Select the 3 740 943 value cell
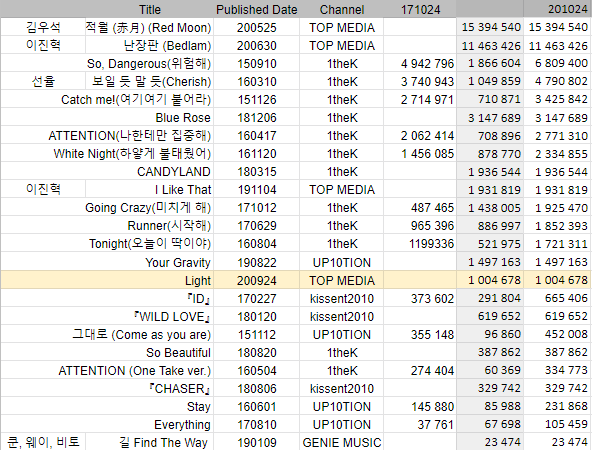The width and height of the screenshot is (592, 450). 420,81
